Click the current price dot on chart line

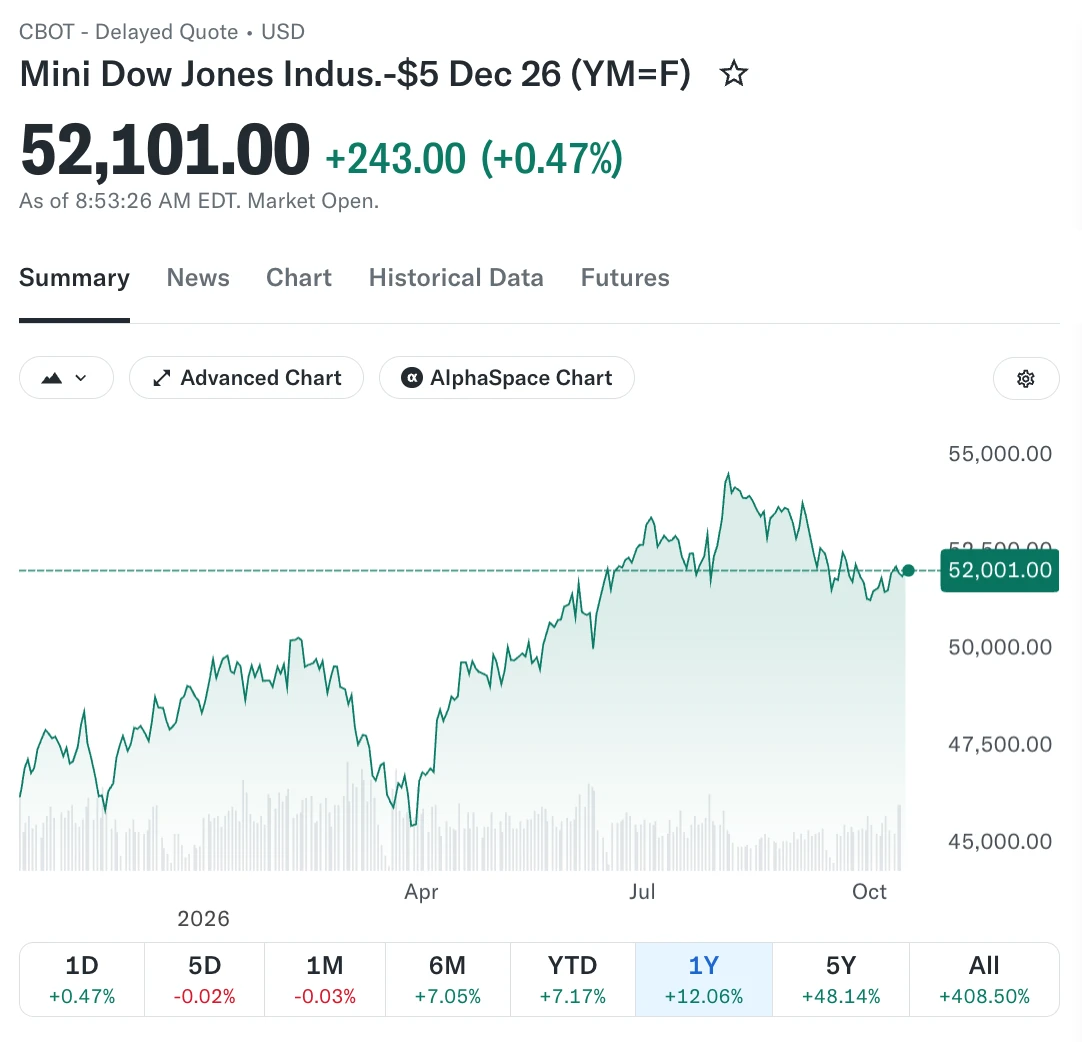908,570
